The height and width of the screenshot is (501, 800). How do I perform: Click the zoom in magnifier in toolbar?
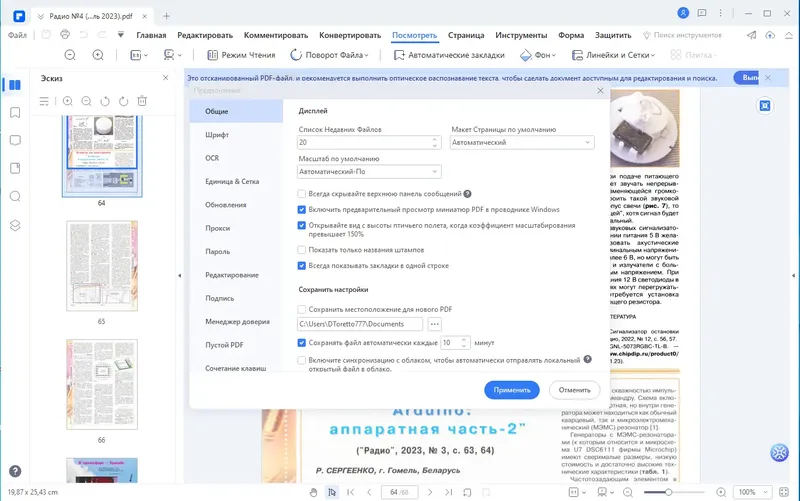click(x=98, y=55)
